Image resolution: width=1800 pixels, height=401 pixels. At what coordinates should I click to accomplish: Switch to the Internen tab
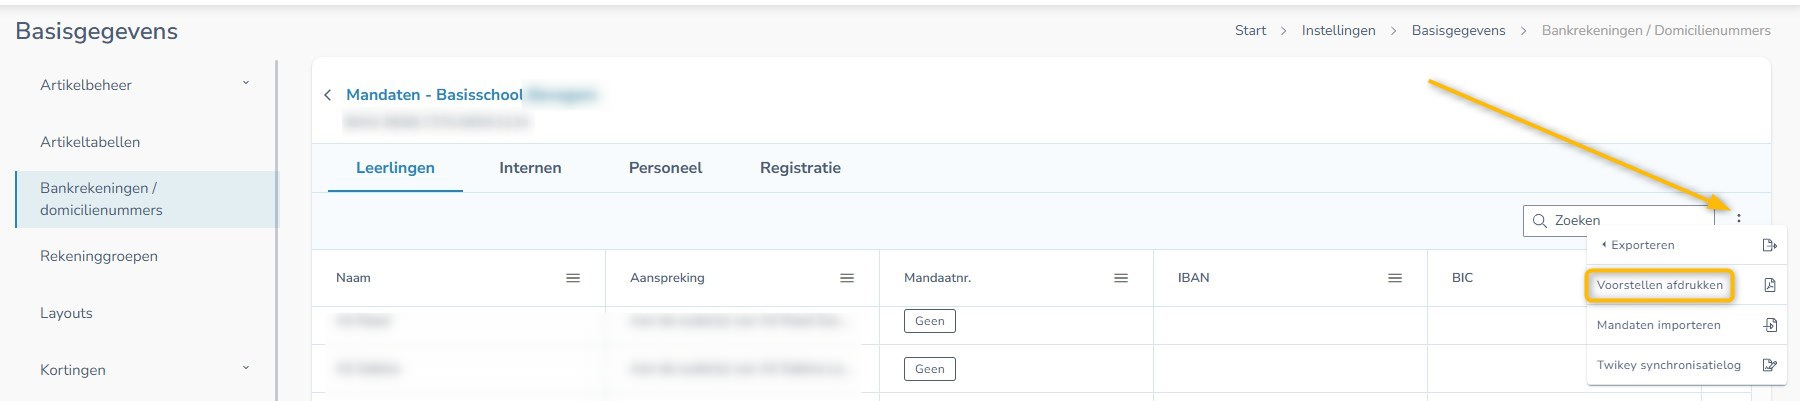(530, 168)
